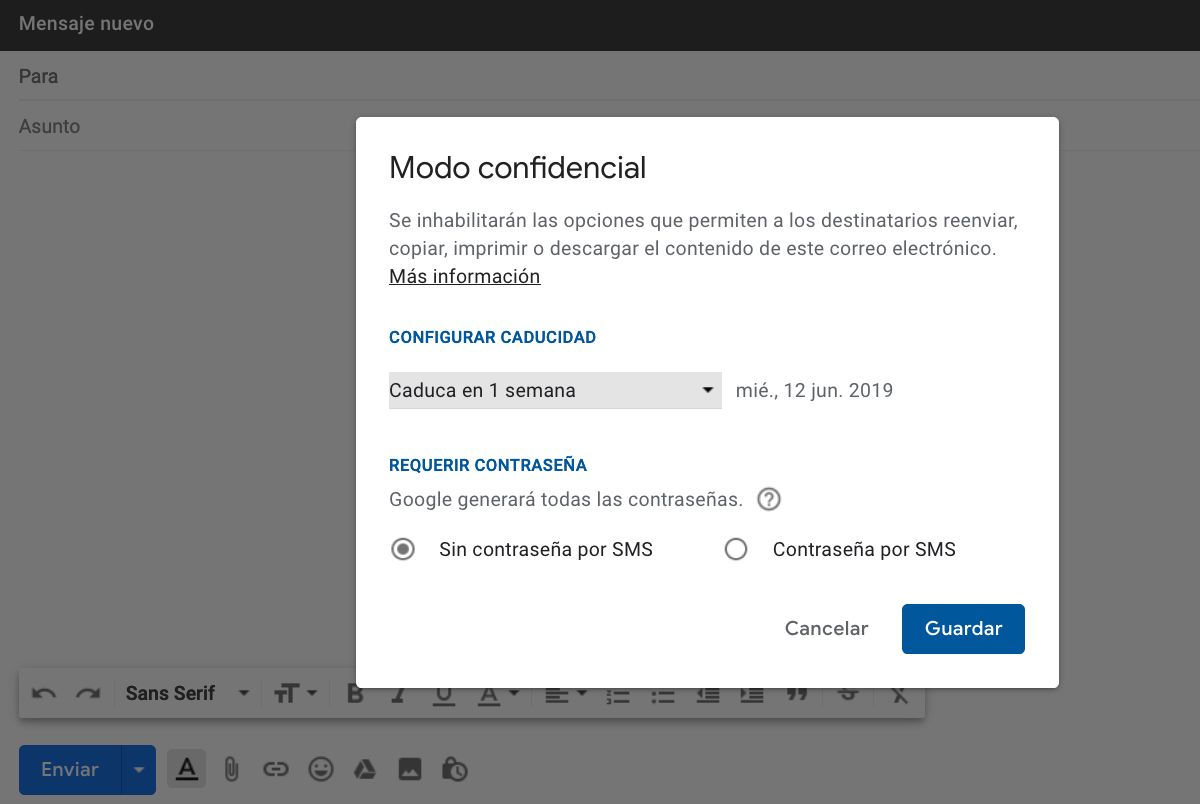Open the emoji picker icon
The image size is (1200, 804).
tap(320, 769)
